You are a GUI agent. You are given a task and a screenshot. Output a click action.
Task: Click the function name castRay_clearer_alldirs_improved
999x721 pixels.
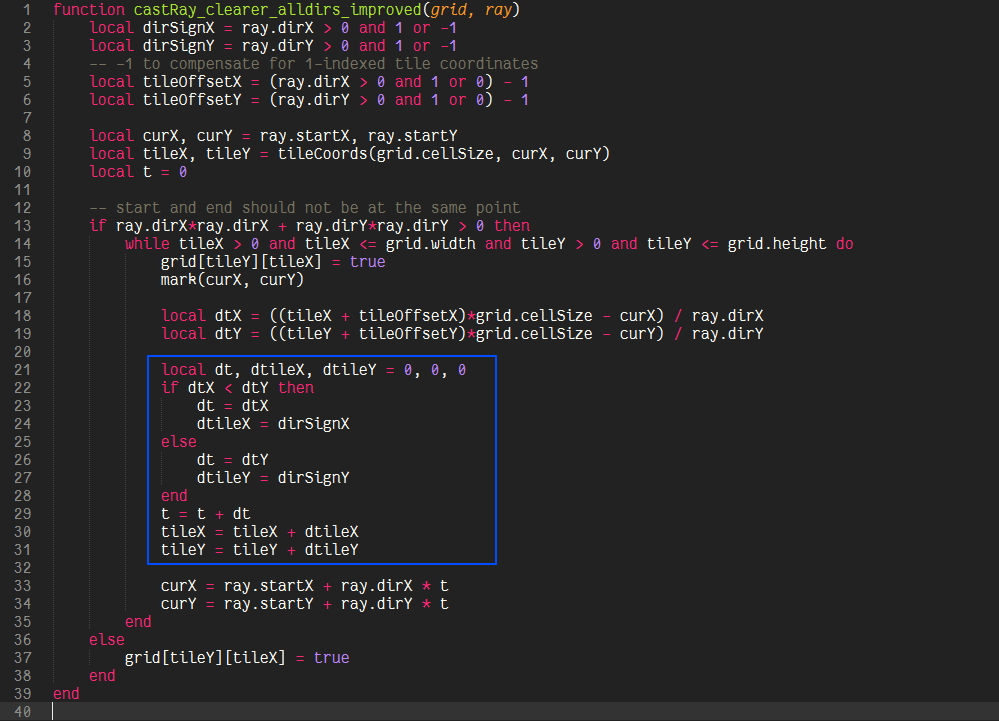275,10
